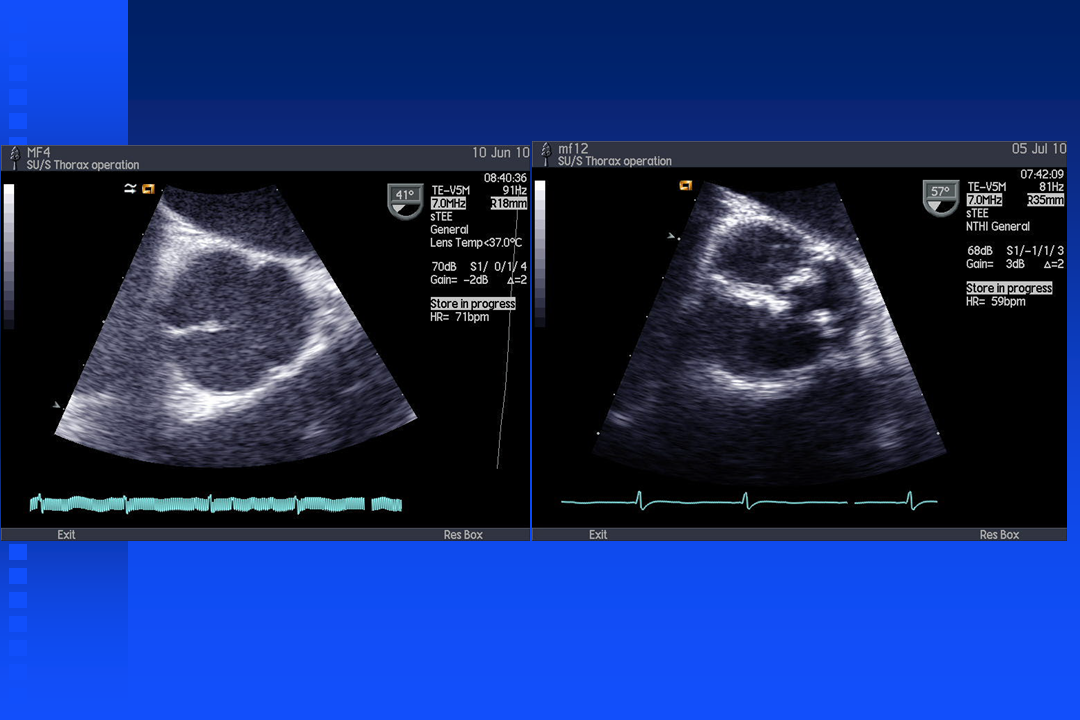The image size is (1080, 720).
Task: Click the focus arrow marker left of MF4 image
Action: coord(57,405)
